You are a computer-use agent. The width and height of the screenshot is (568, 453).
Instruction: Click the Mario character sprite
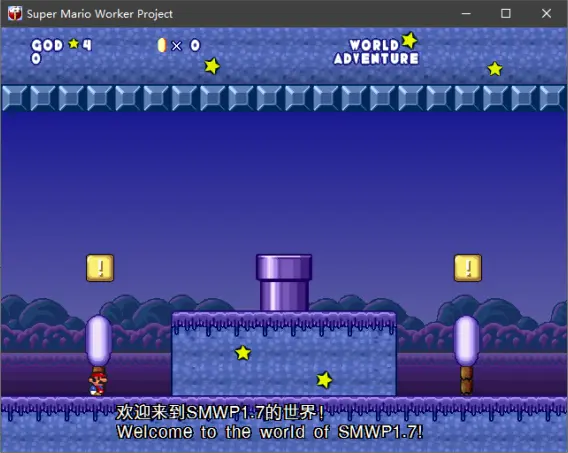(x=98, y=383)
